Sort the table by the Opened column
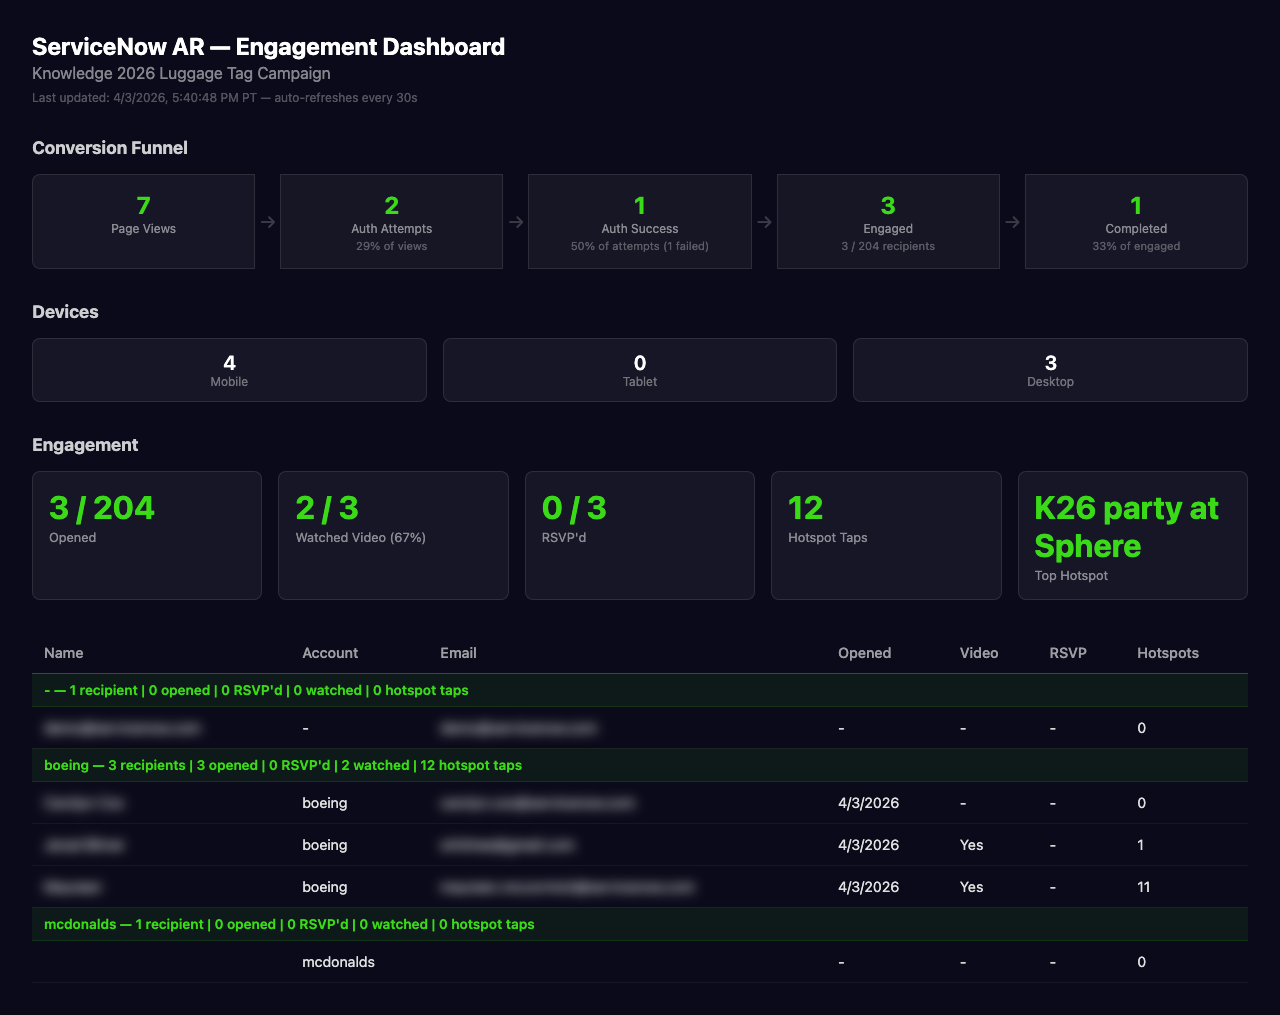 (x=864, y=653)
